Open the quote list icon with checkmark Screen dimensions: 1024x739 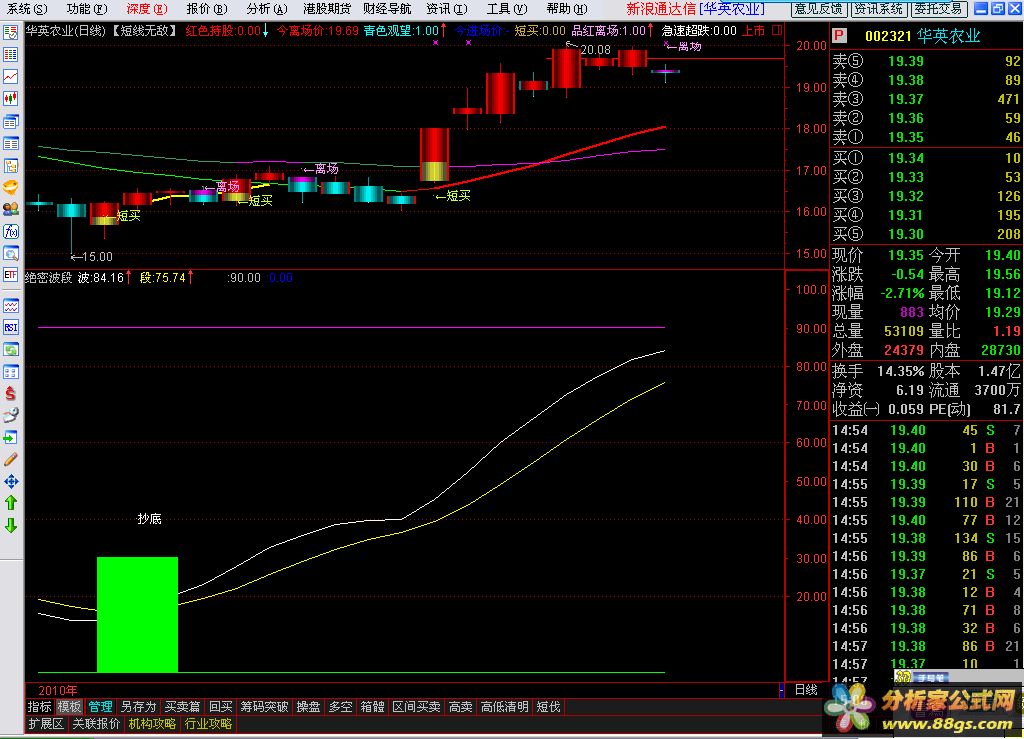point(10,33)
